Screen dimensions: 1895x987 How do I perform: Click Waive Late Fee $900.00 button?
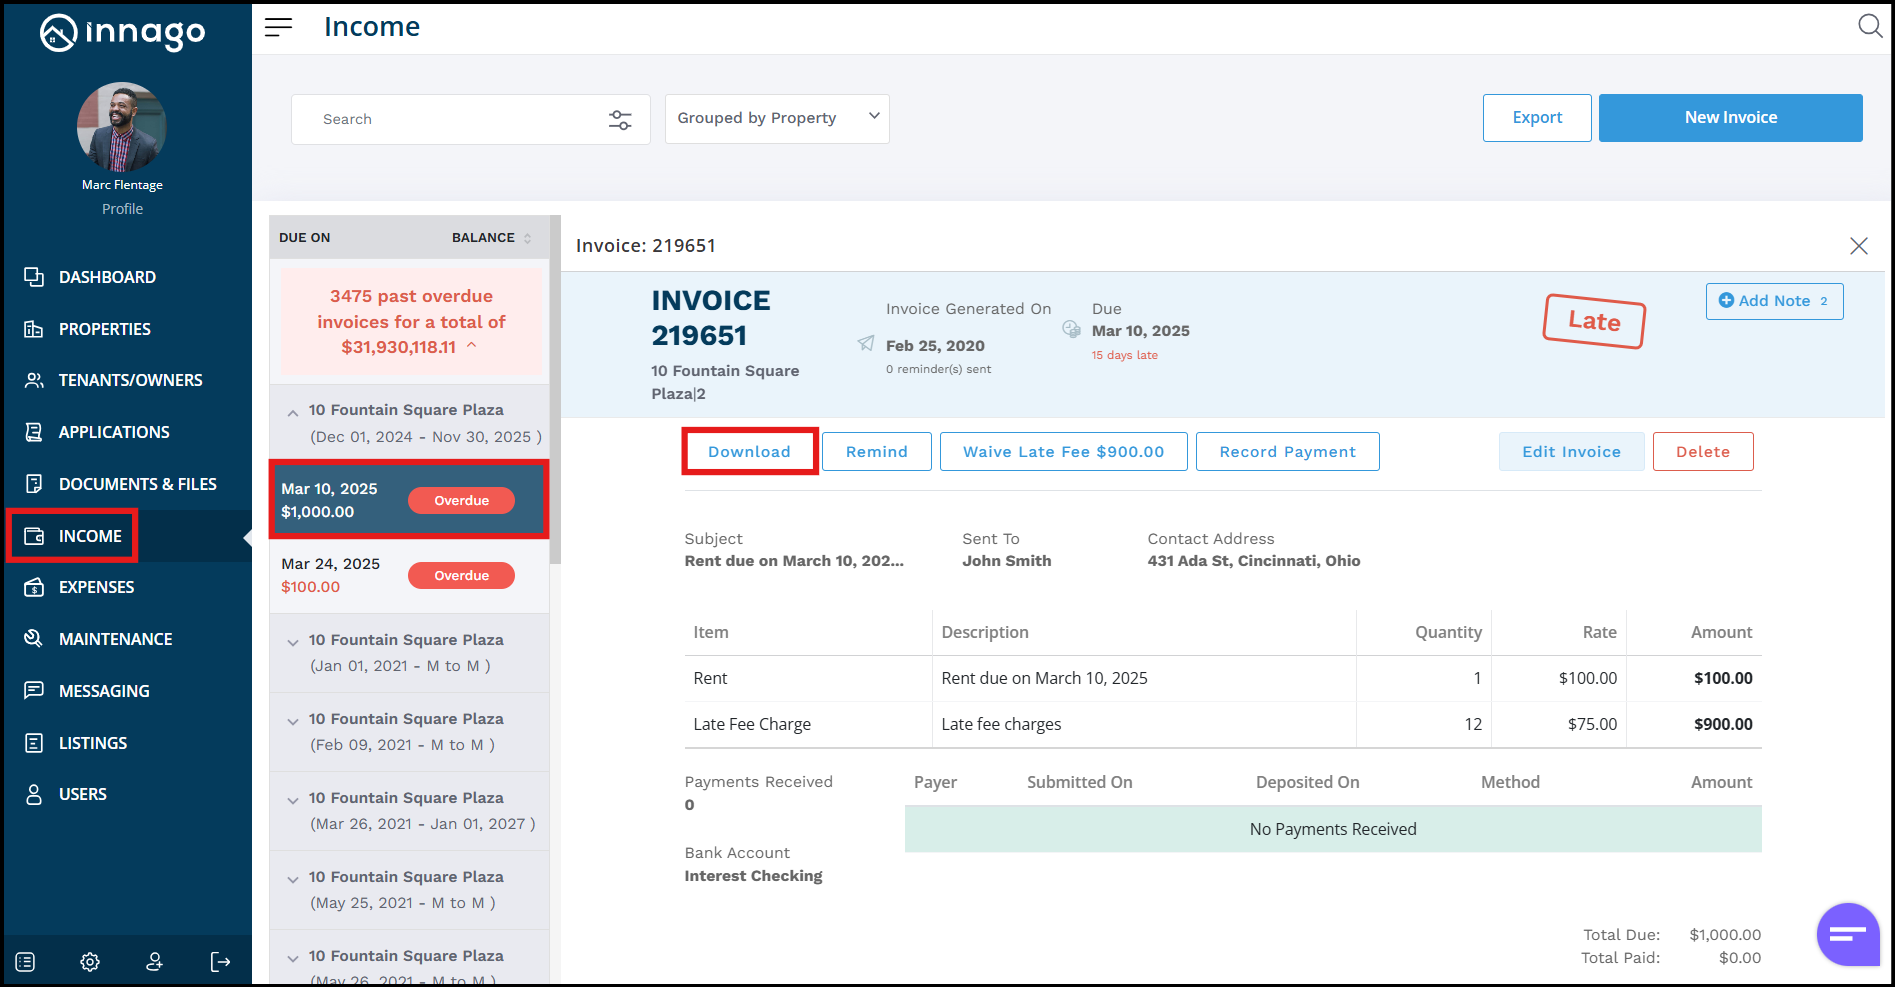pos(1063,452)
